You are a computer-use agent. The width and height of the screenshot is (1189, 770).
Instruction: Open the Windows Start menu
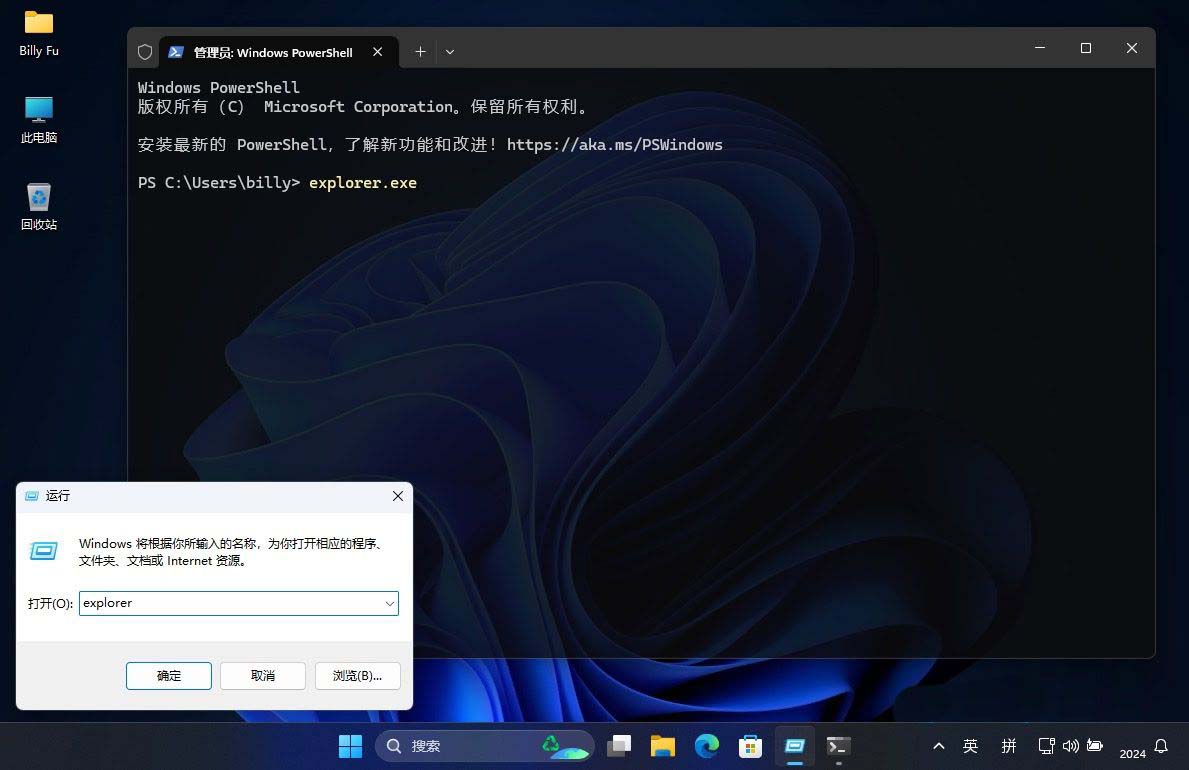tap(350, 746)
